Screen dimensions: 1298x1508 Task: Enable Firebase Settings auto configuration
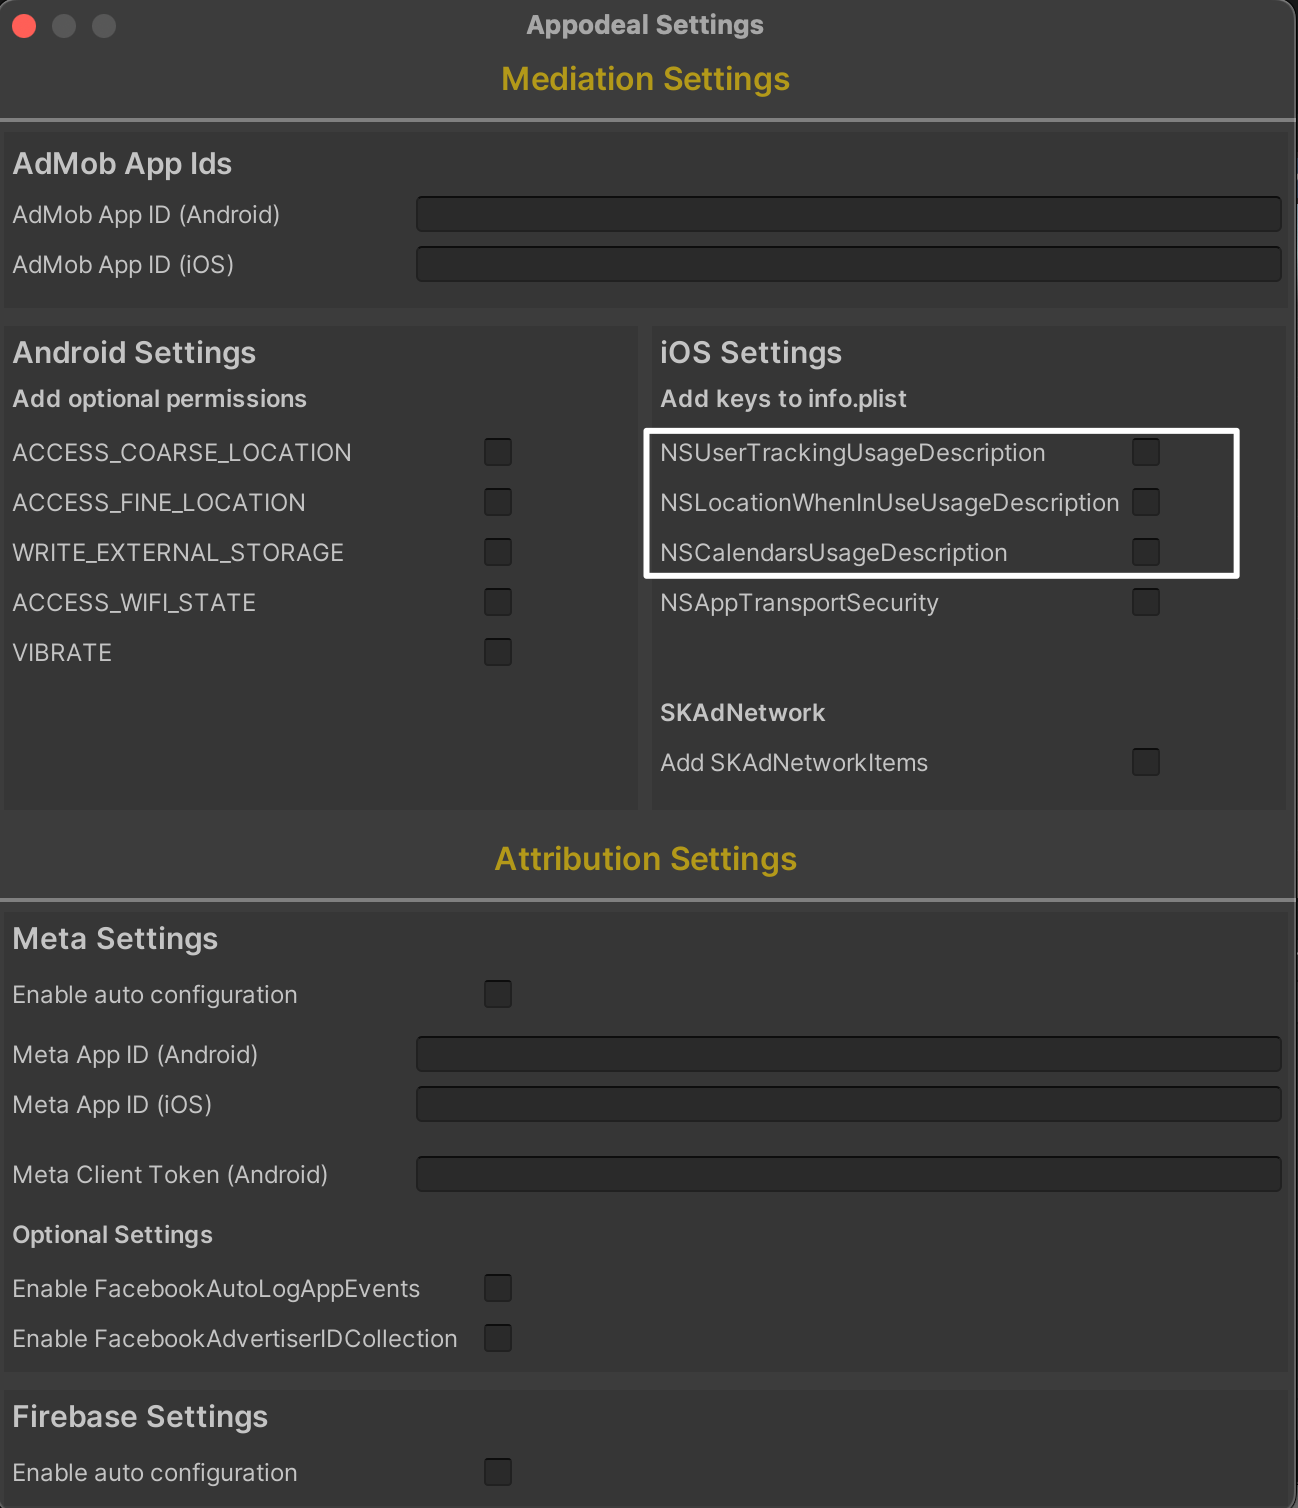[498, 1472]
